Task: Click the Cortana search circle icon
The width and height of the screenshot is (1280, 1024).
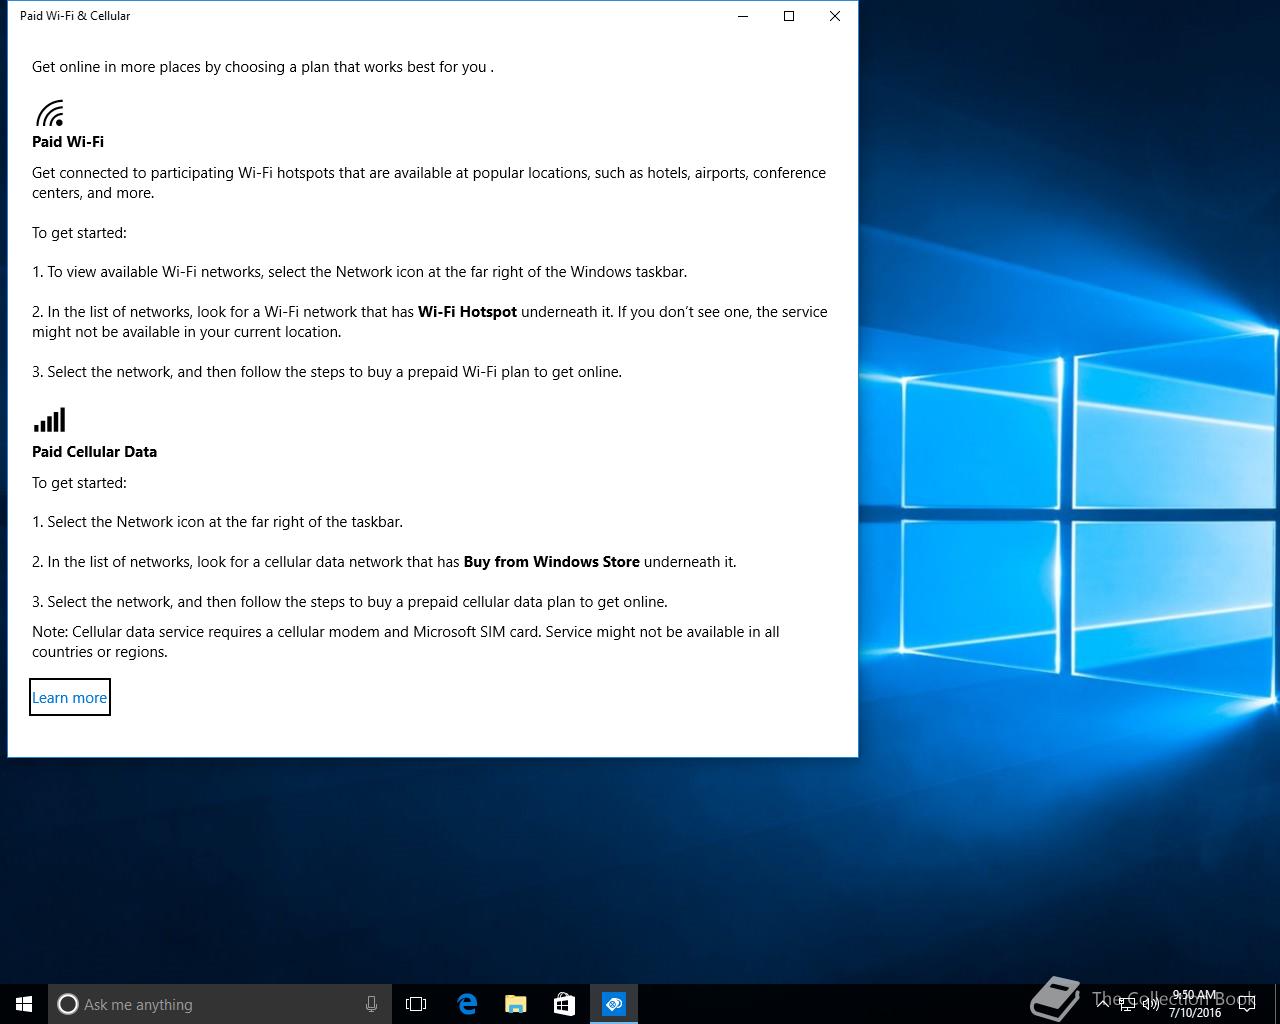Action: click(67, 1004)
